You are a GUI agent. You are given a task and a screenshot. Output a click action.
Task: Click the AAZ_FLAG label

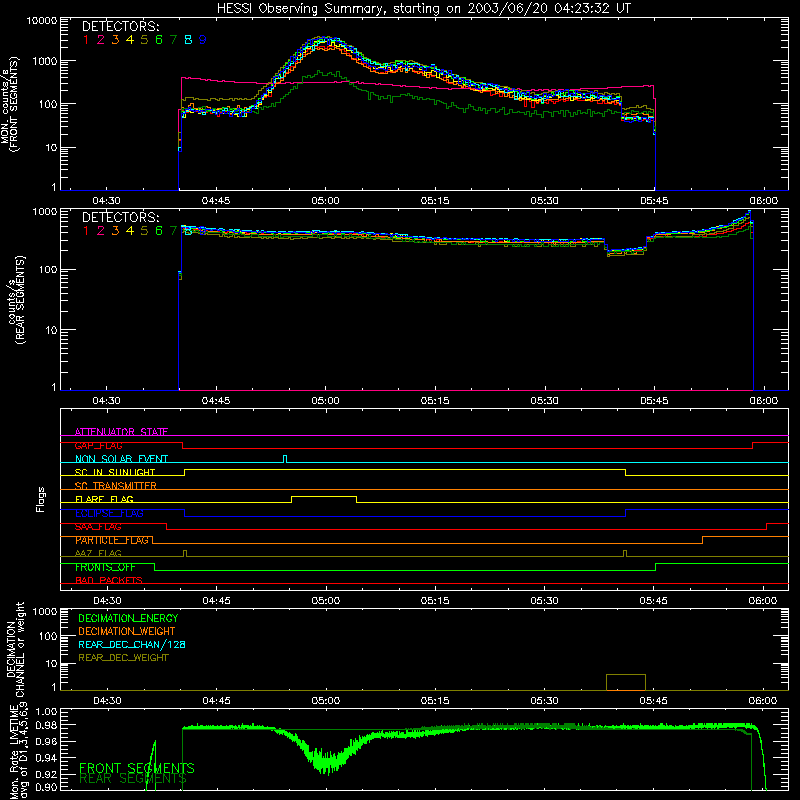[98, 553]
